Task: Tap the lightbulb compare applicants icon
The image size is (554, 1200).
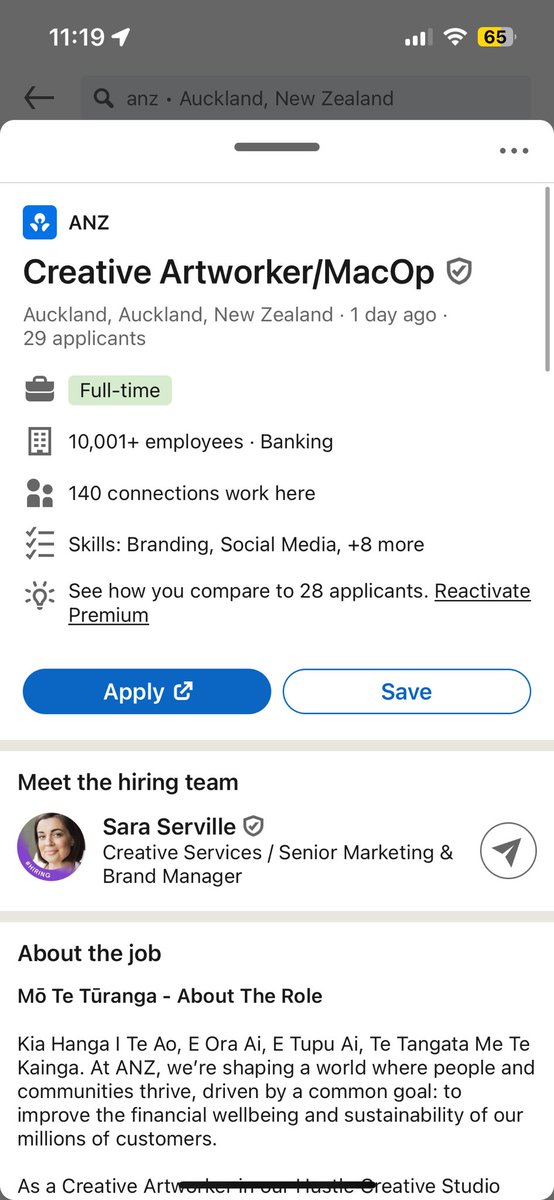Action: (39, 596)
